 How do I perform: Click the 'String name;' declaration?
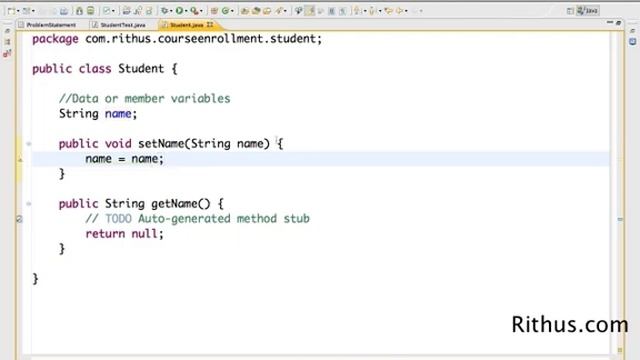point(98,113)
